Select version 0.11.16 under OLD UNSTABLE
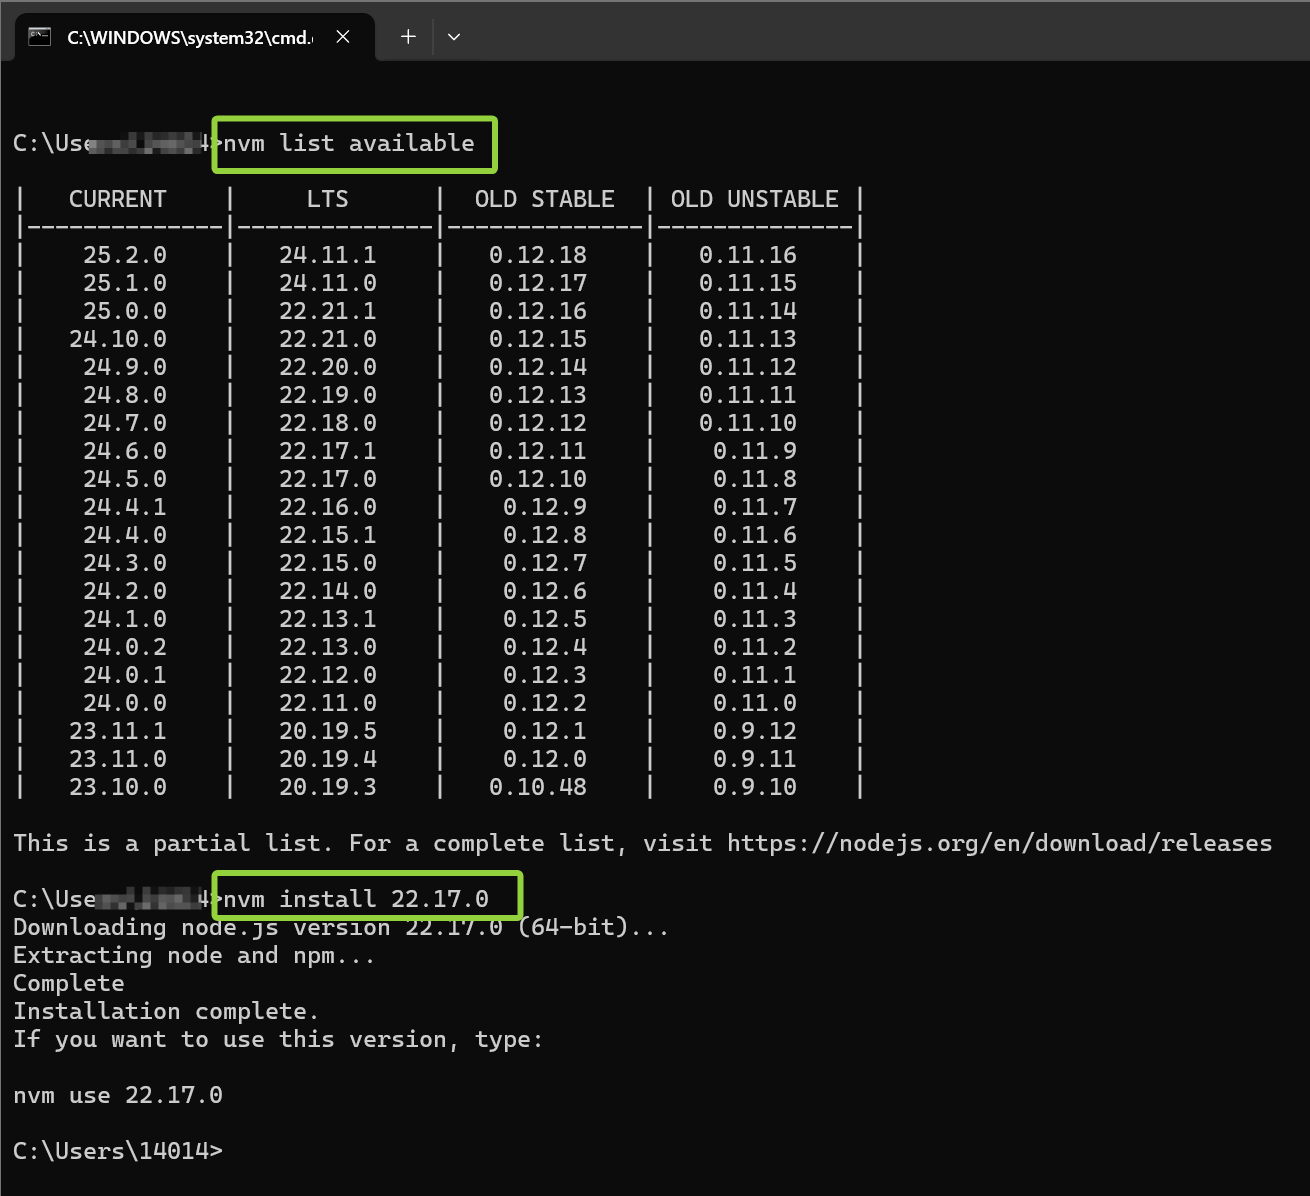 tap(747, 255)
